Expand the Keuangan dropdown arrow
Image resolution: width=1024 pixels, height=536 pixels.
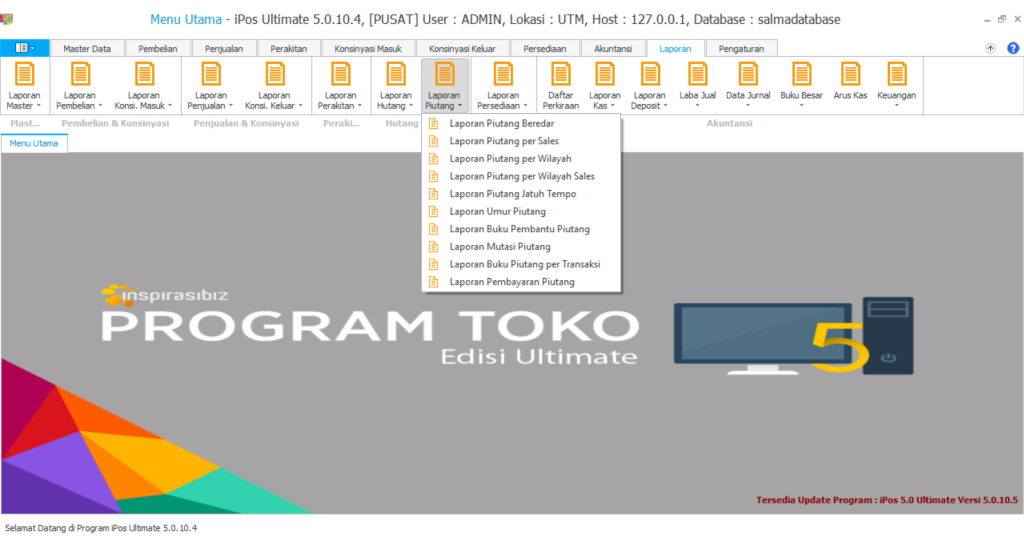point(896,106)
